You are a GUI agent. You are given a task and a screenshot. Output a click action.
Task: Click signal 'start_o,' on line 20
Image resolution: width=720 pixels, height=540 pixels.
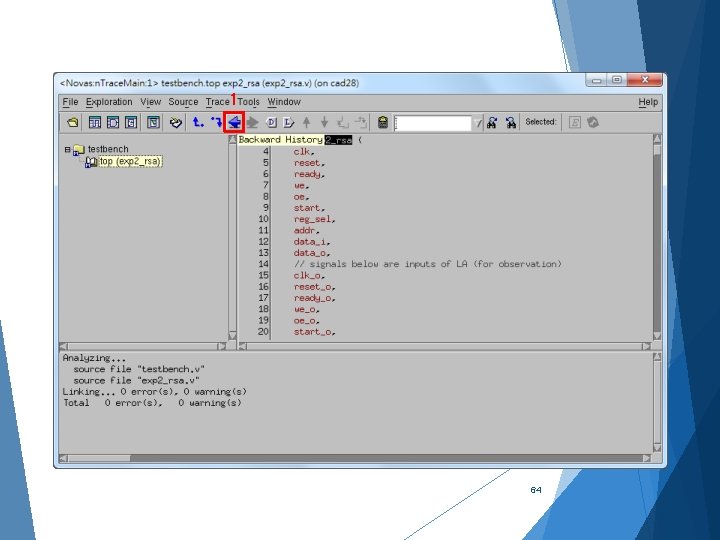coord(314,332)
